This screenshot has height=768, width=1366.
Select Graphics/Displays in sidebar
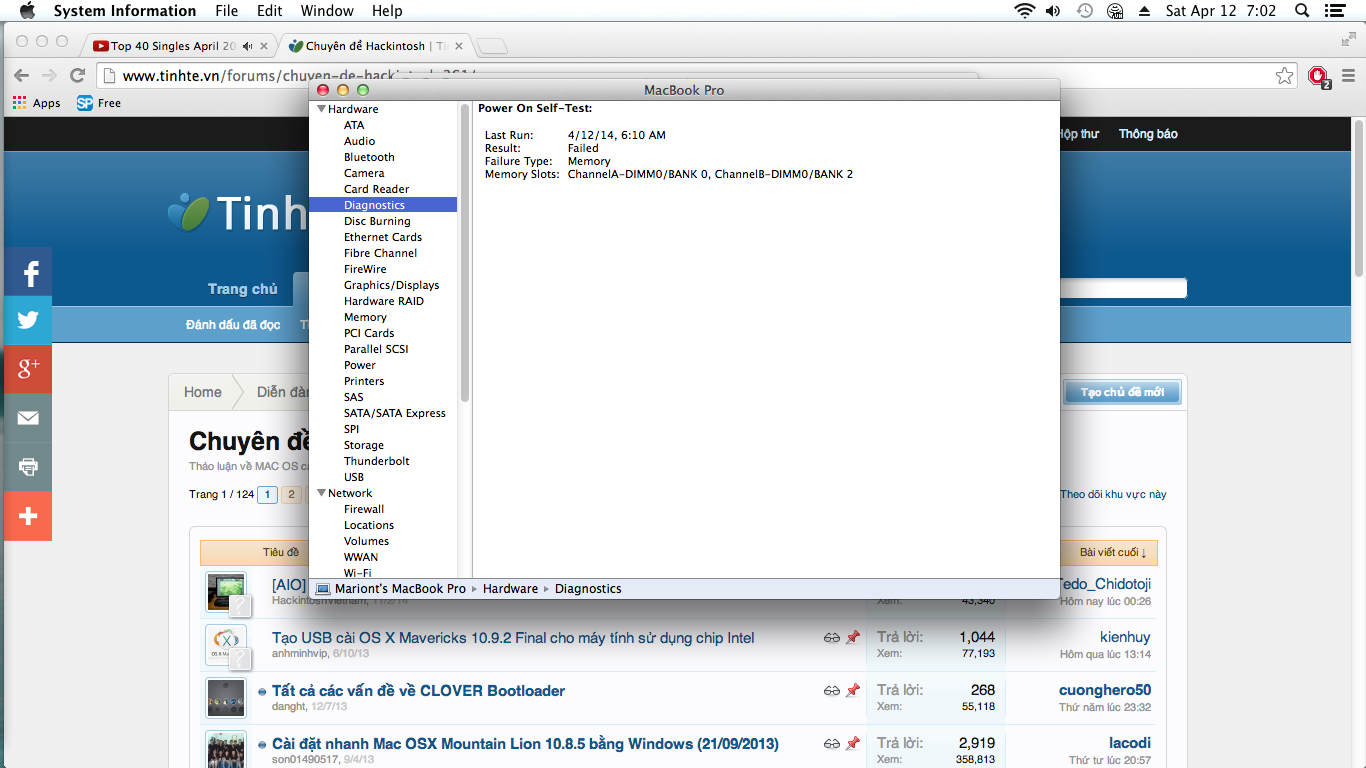(392, 285)
